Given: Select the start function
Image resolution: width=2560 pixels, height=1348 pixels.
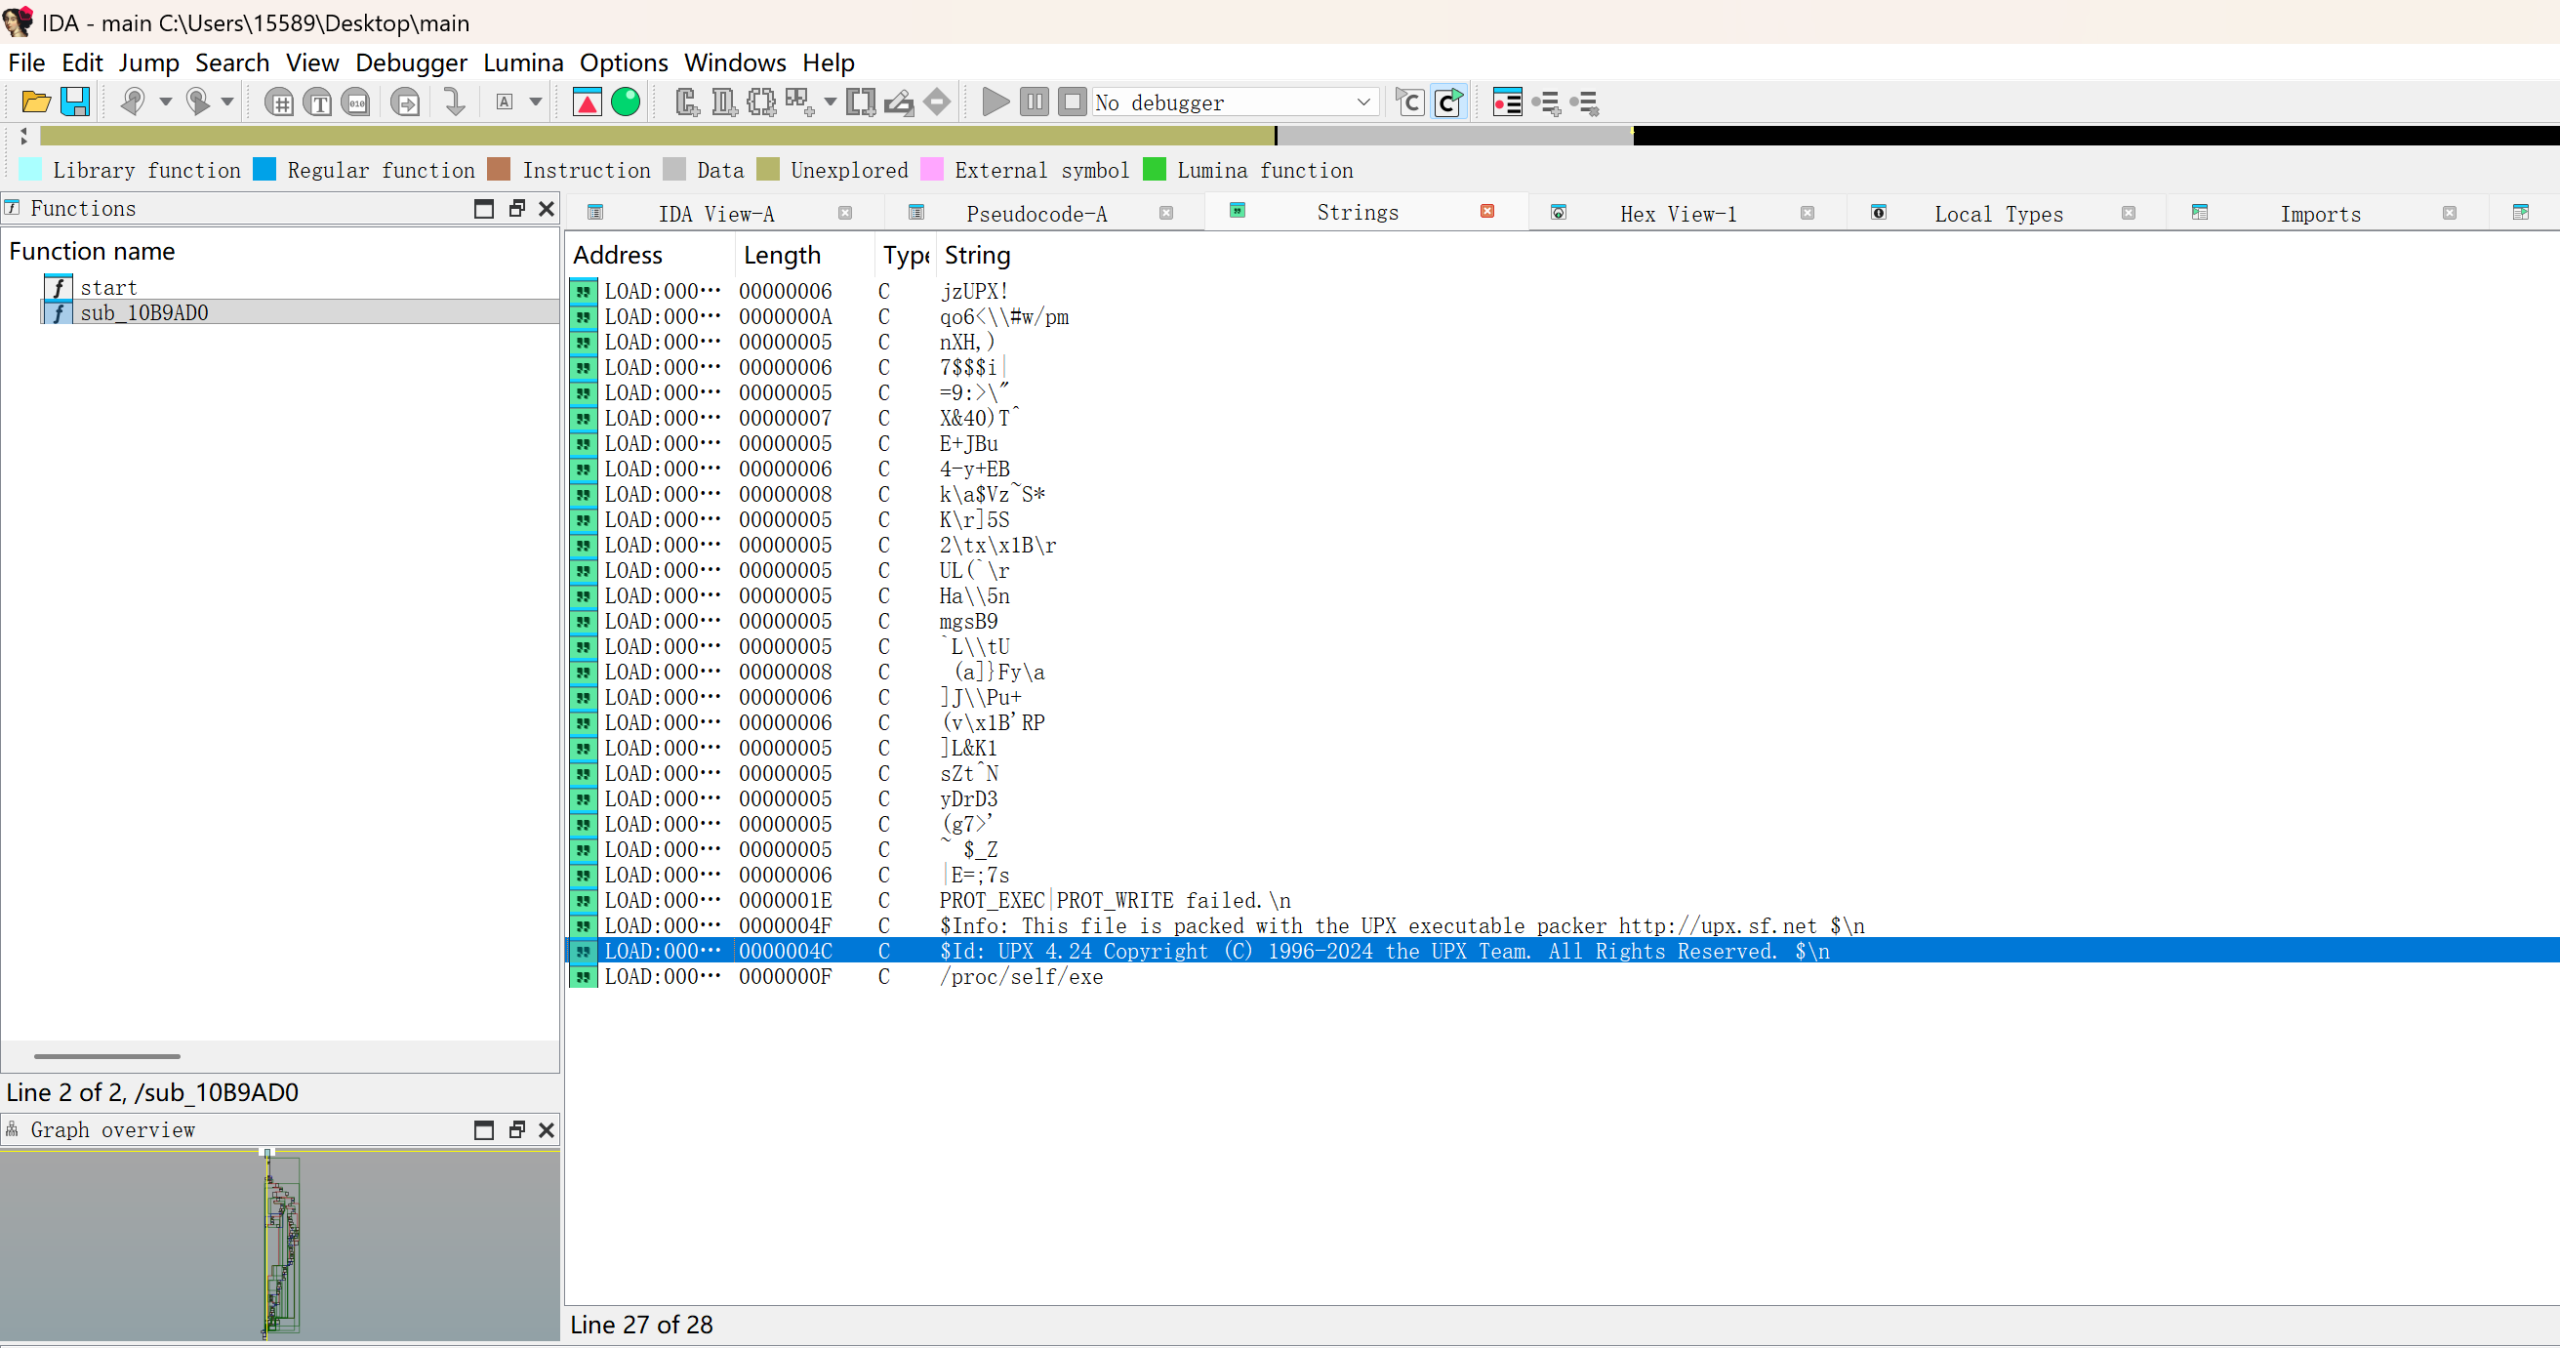Looking at the screenshot, I should coord(109,288).
